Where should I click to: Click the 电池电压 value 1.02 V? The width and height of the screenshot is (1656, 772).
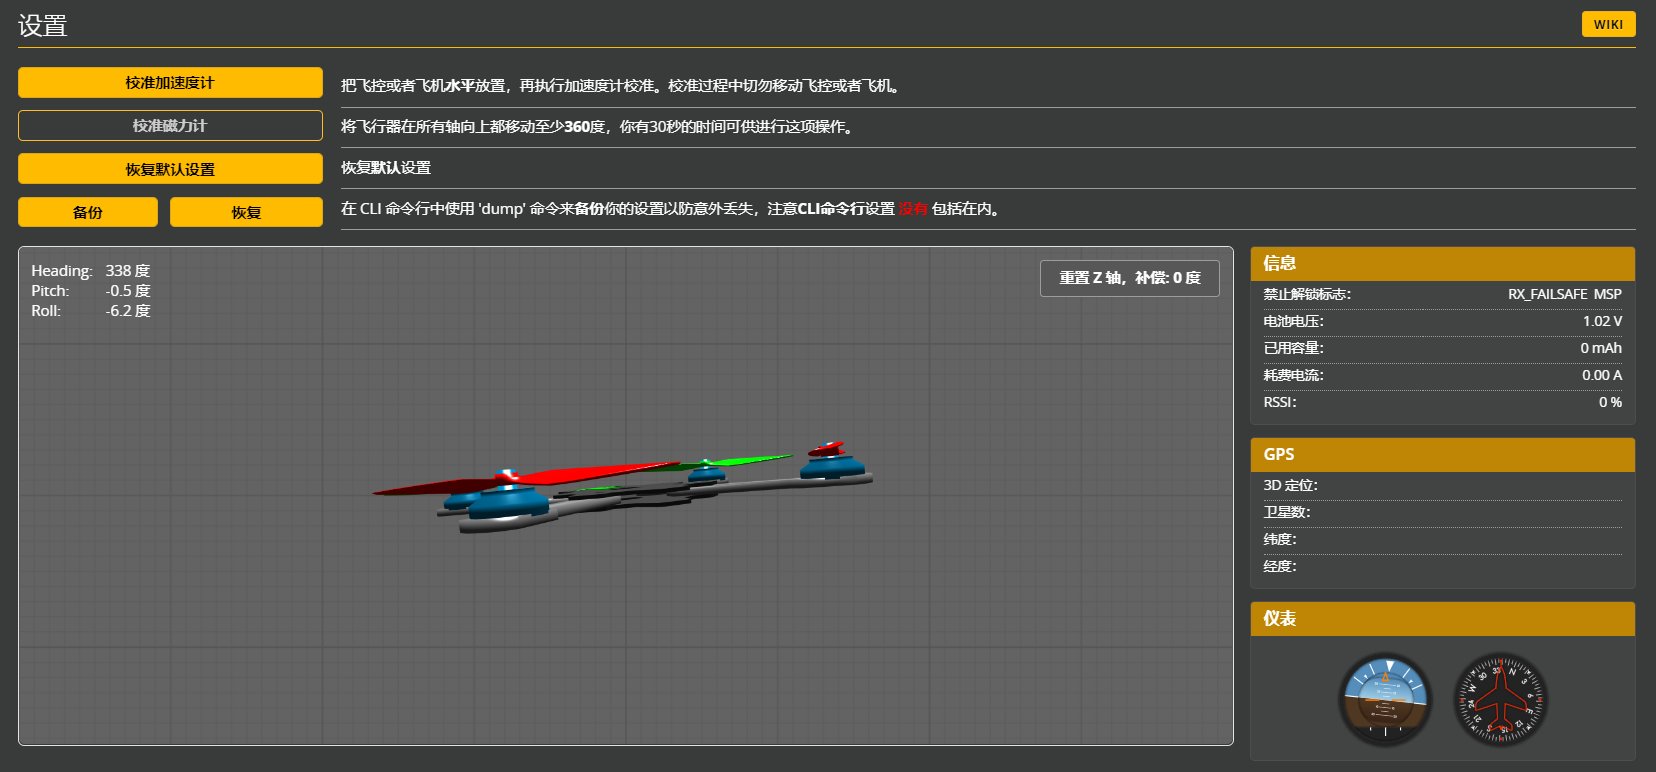[1602, 321]
